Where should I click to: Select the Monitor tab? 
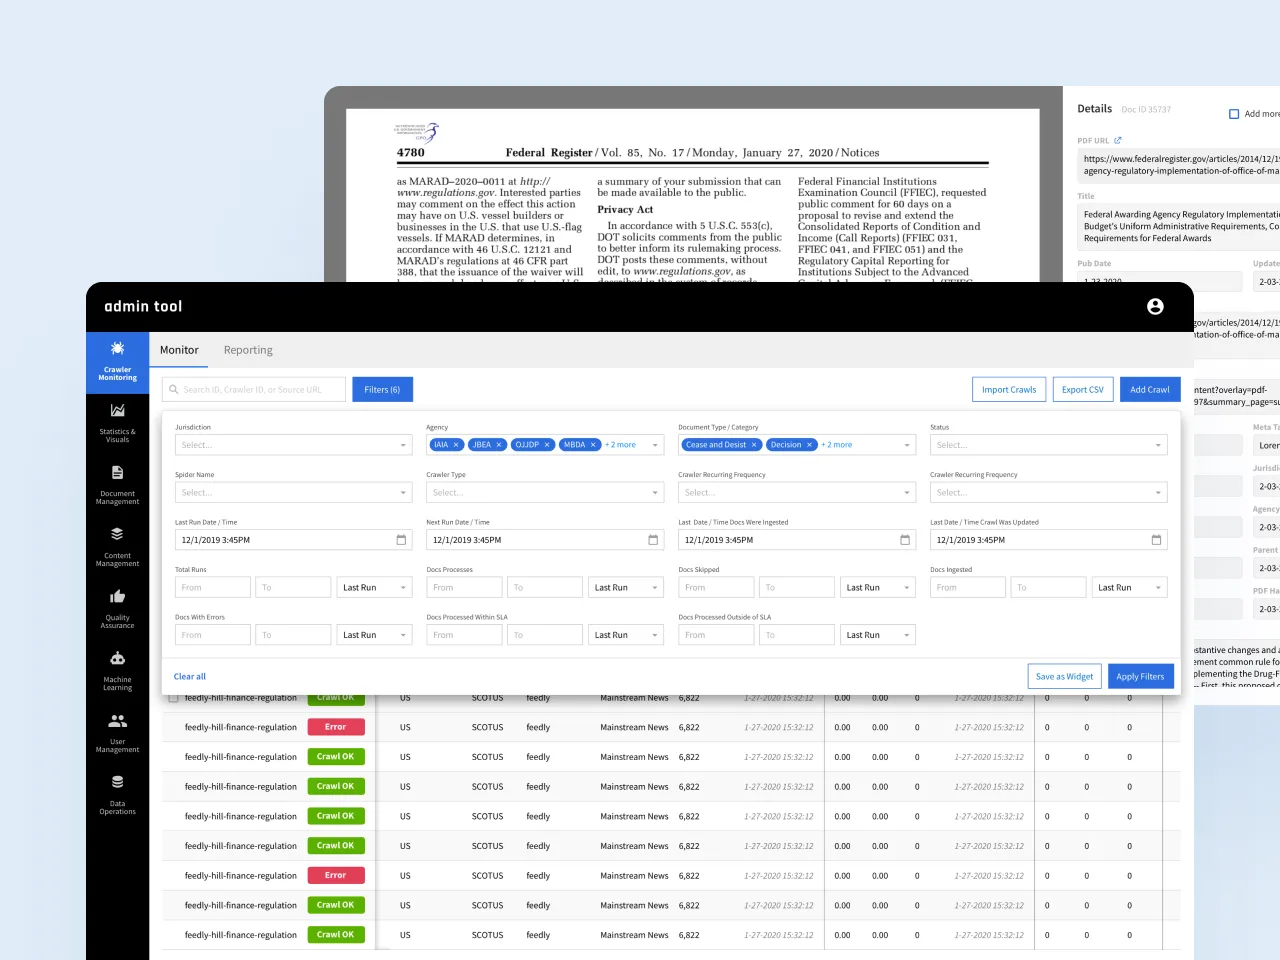click(179, 350)
